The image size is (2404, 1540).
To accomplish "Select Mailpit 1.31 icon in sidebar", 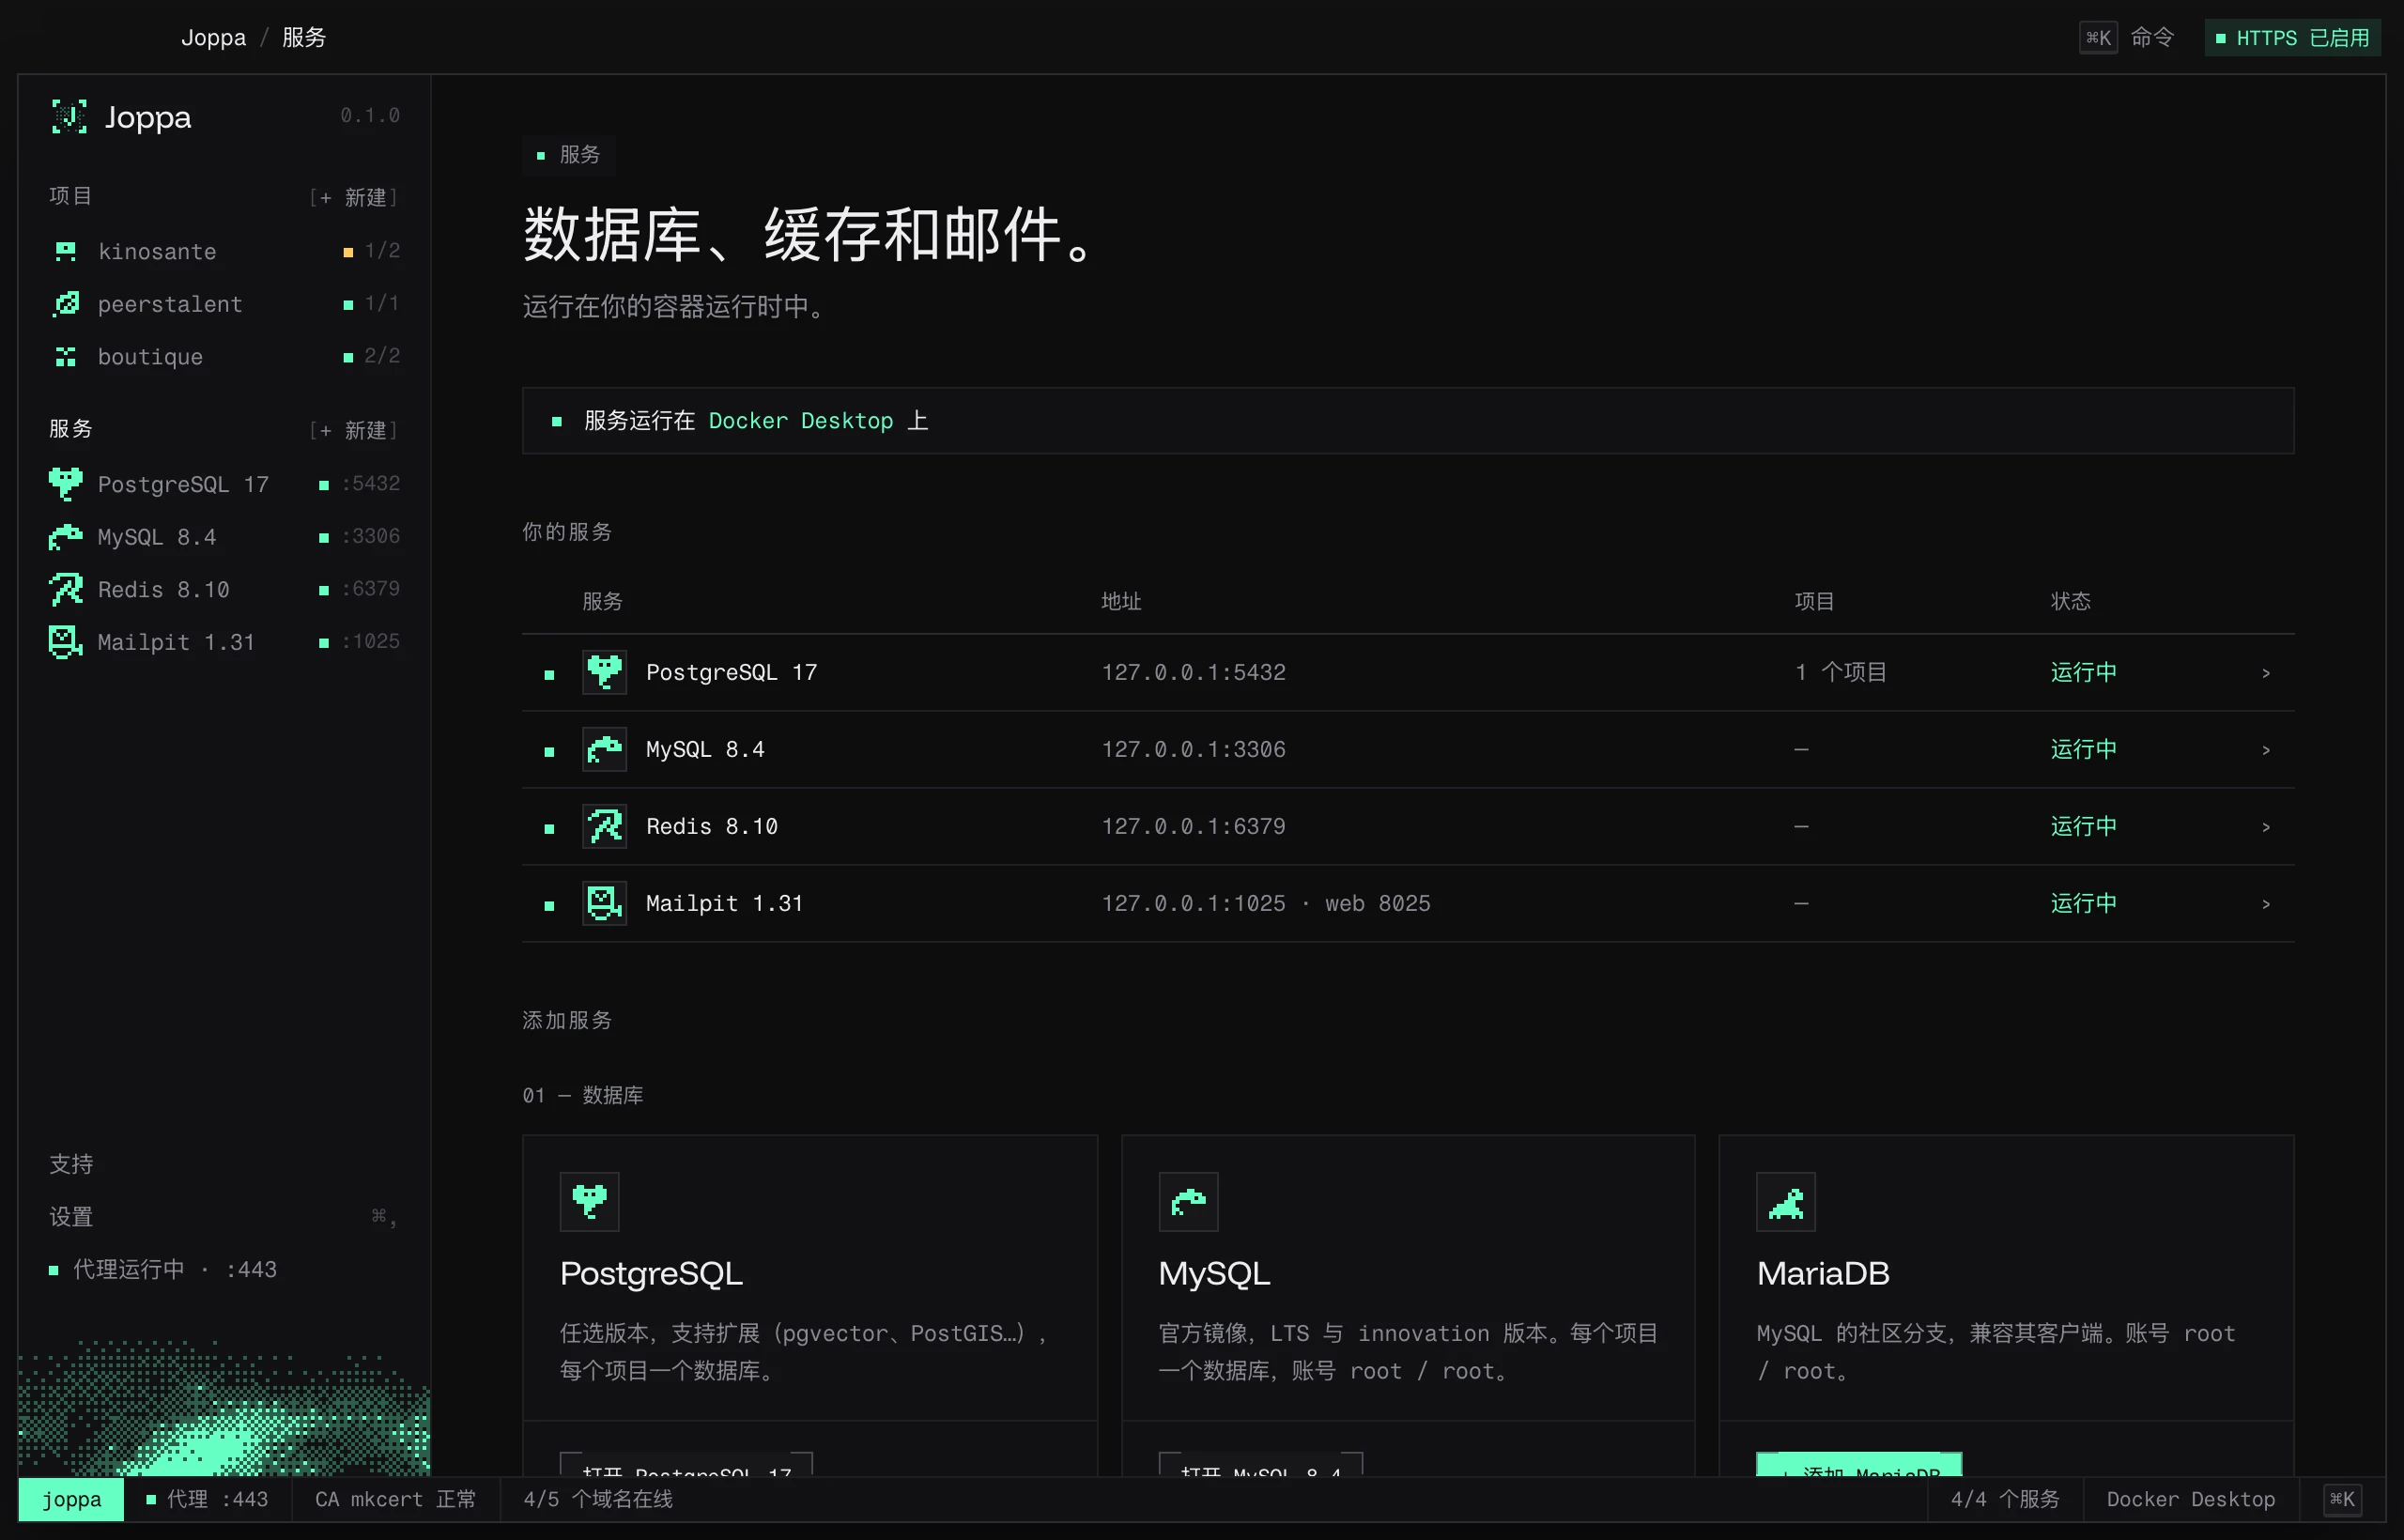I will pos(66,642).
